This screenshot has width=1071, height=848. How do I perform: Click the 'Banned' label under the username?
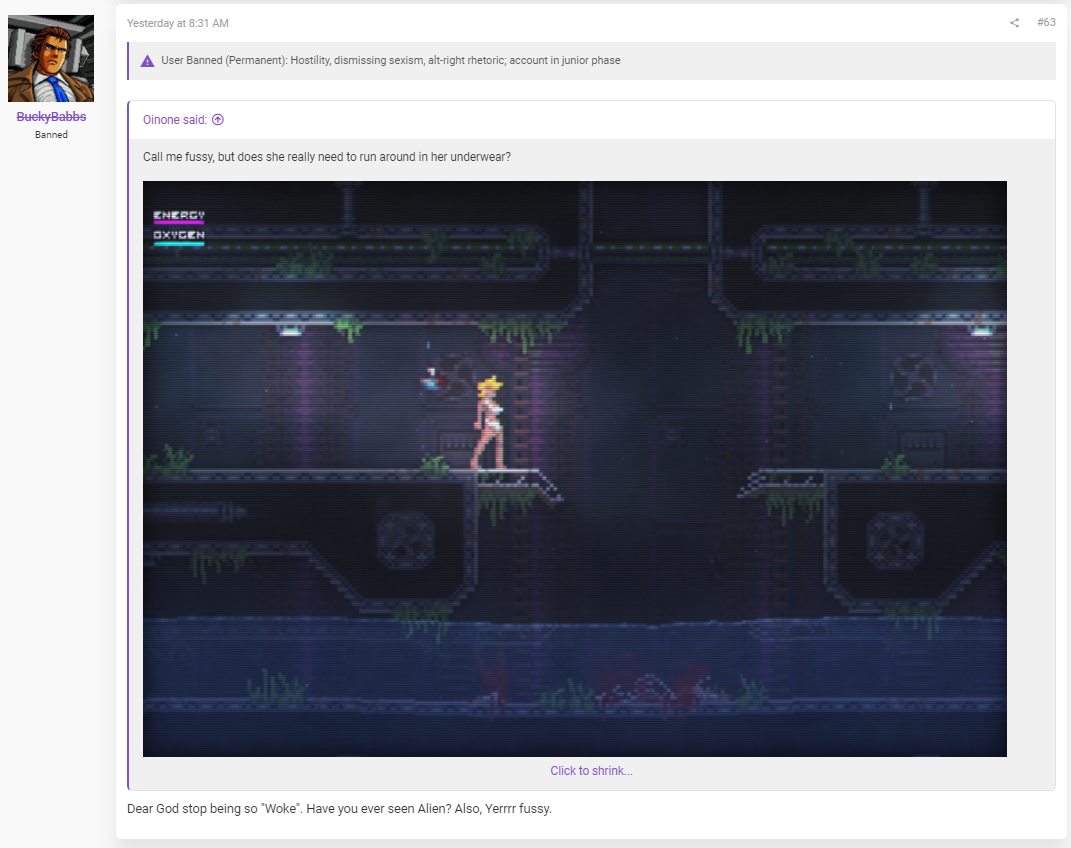pos(51,135)
